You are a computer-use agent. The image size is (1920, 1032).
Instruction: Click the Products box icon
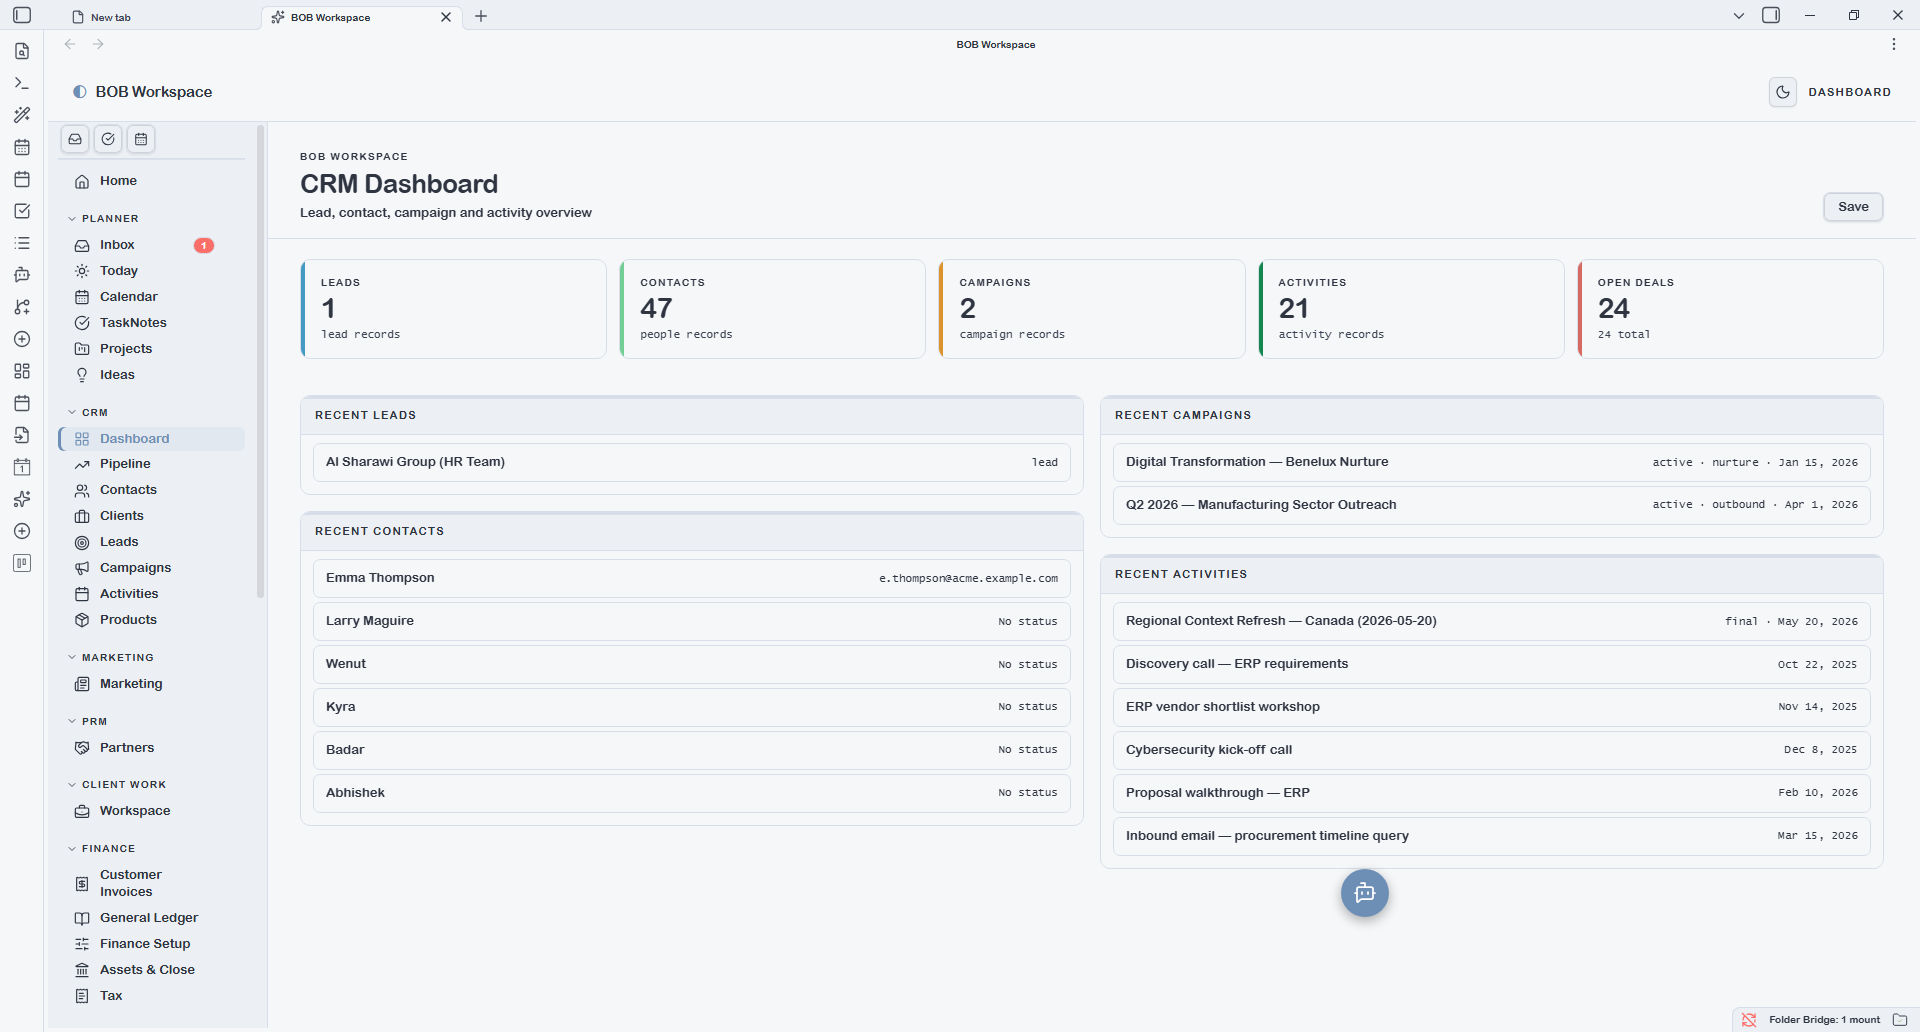82,620
